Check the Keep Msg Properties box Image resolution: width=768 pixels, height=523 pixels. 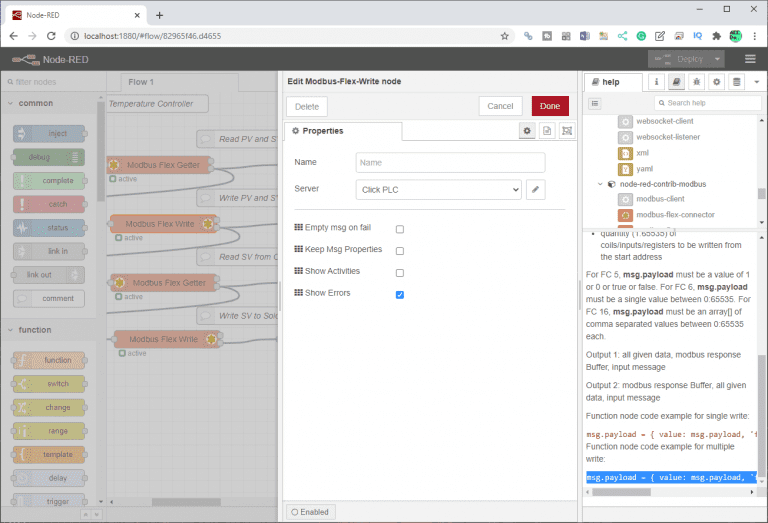point(400,250)
